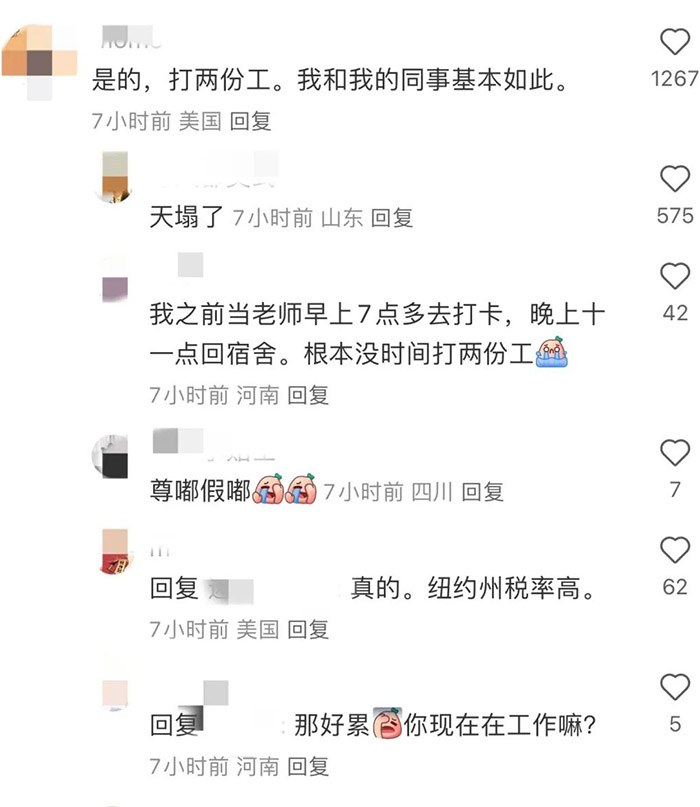Viewport: 700px width, 807px height.
Task: Click 回复 under the 打两份工 top comment
Action: pyautogui.click(x=250, y=121)
